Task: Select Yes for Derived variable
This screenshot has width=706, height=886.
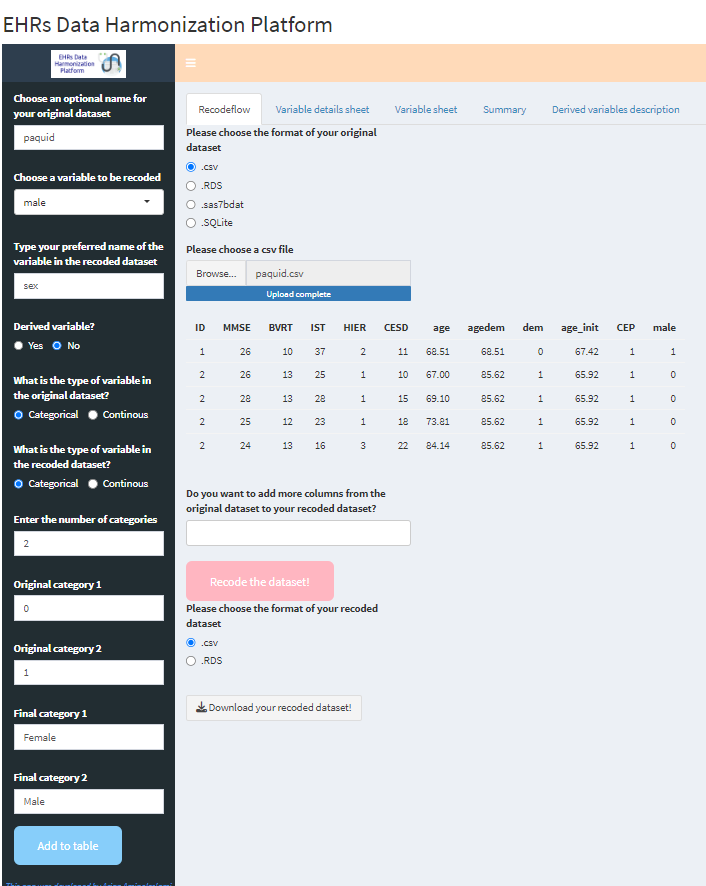Action: [19, 346]
